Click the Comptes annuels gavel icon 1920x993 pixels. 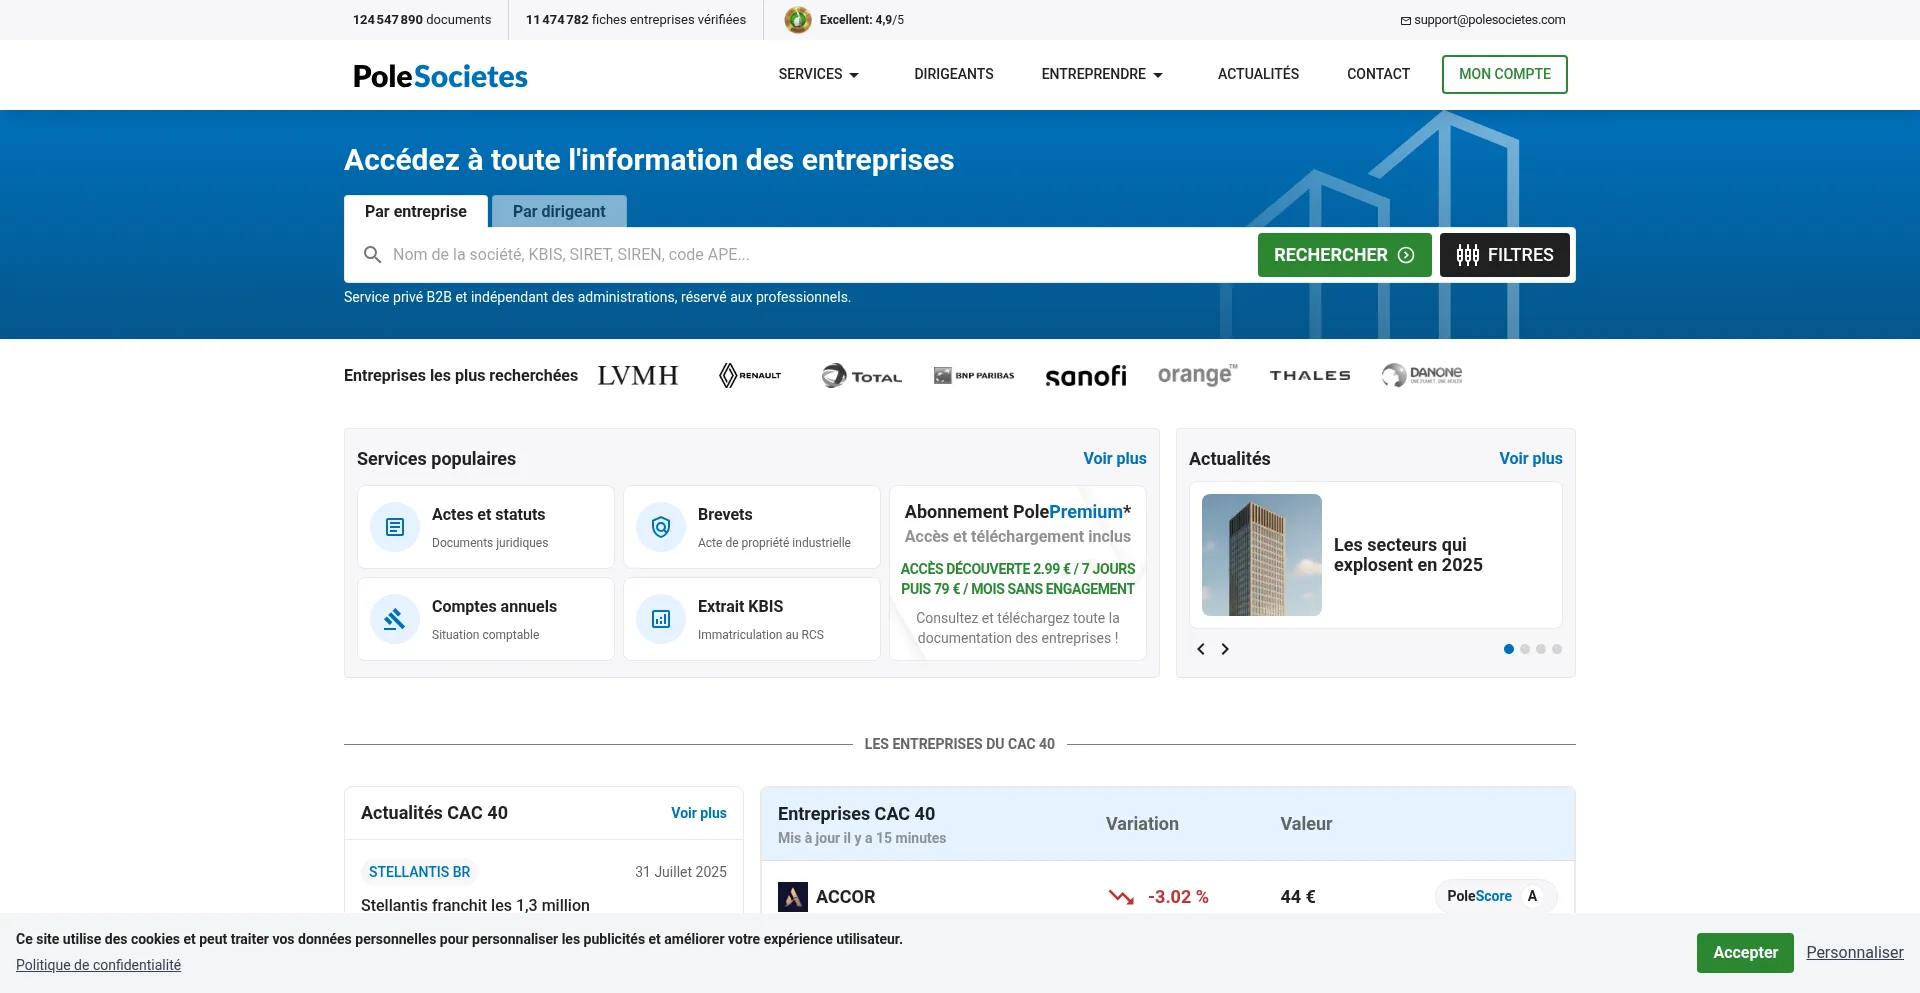[x=395, y=619]
